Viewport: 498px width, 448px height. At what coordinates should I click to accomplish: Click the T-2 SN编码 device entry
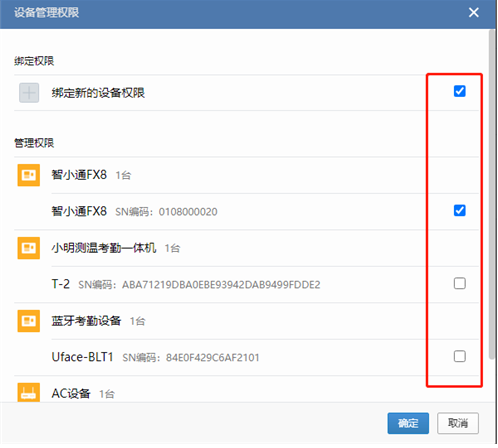tap(186, 284)
